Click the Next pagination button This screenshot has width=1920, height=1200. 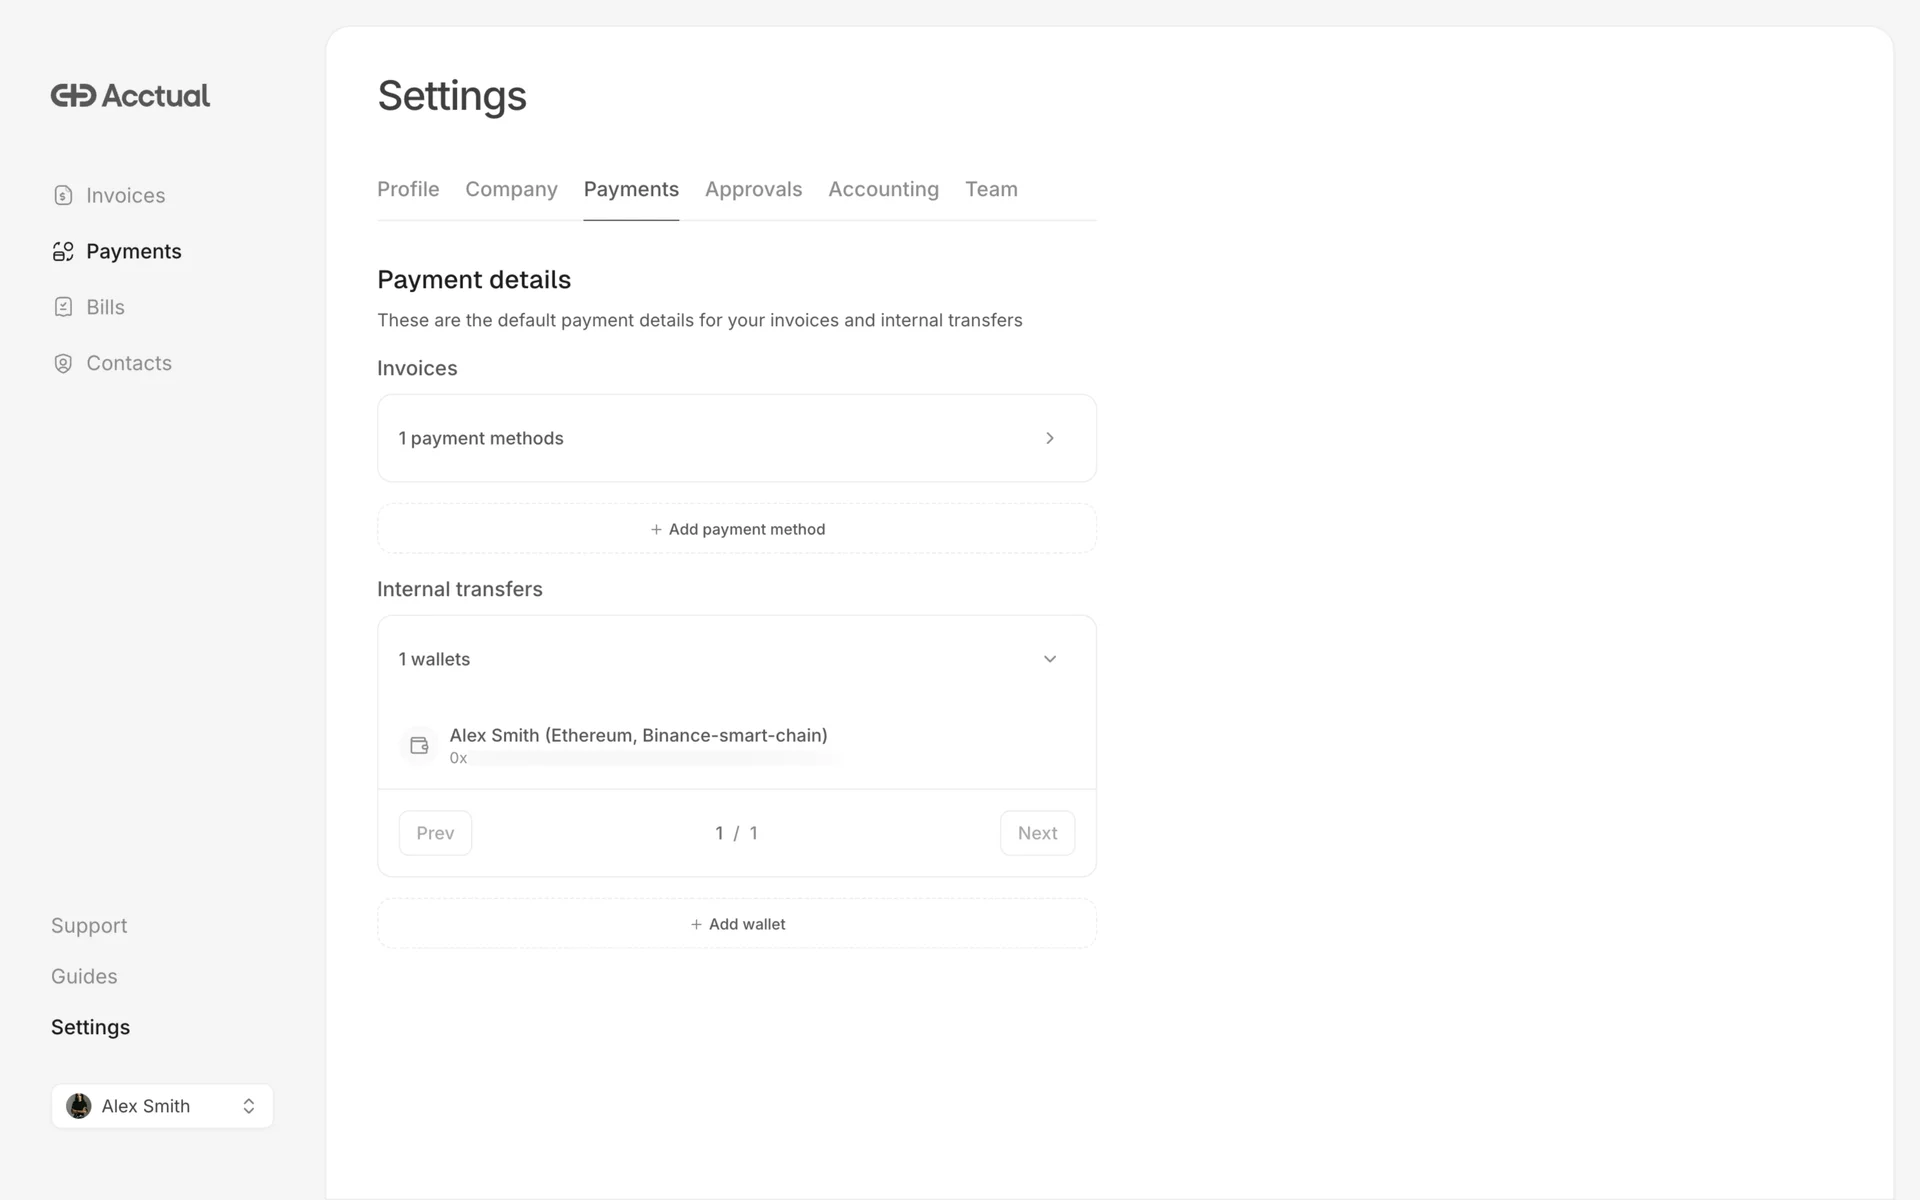[1037, 833]
